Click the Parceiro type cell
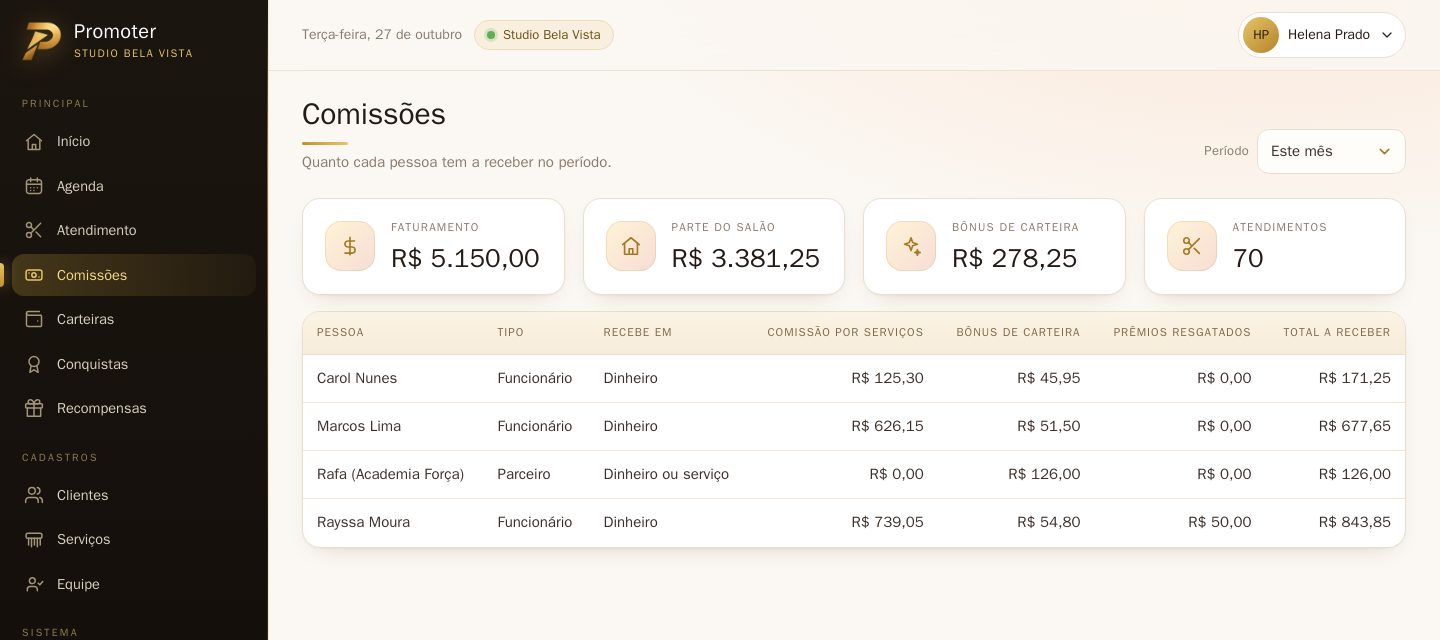 click(524, 474)
